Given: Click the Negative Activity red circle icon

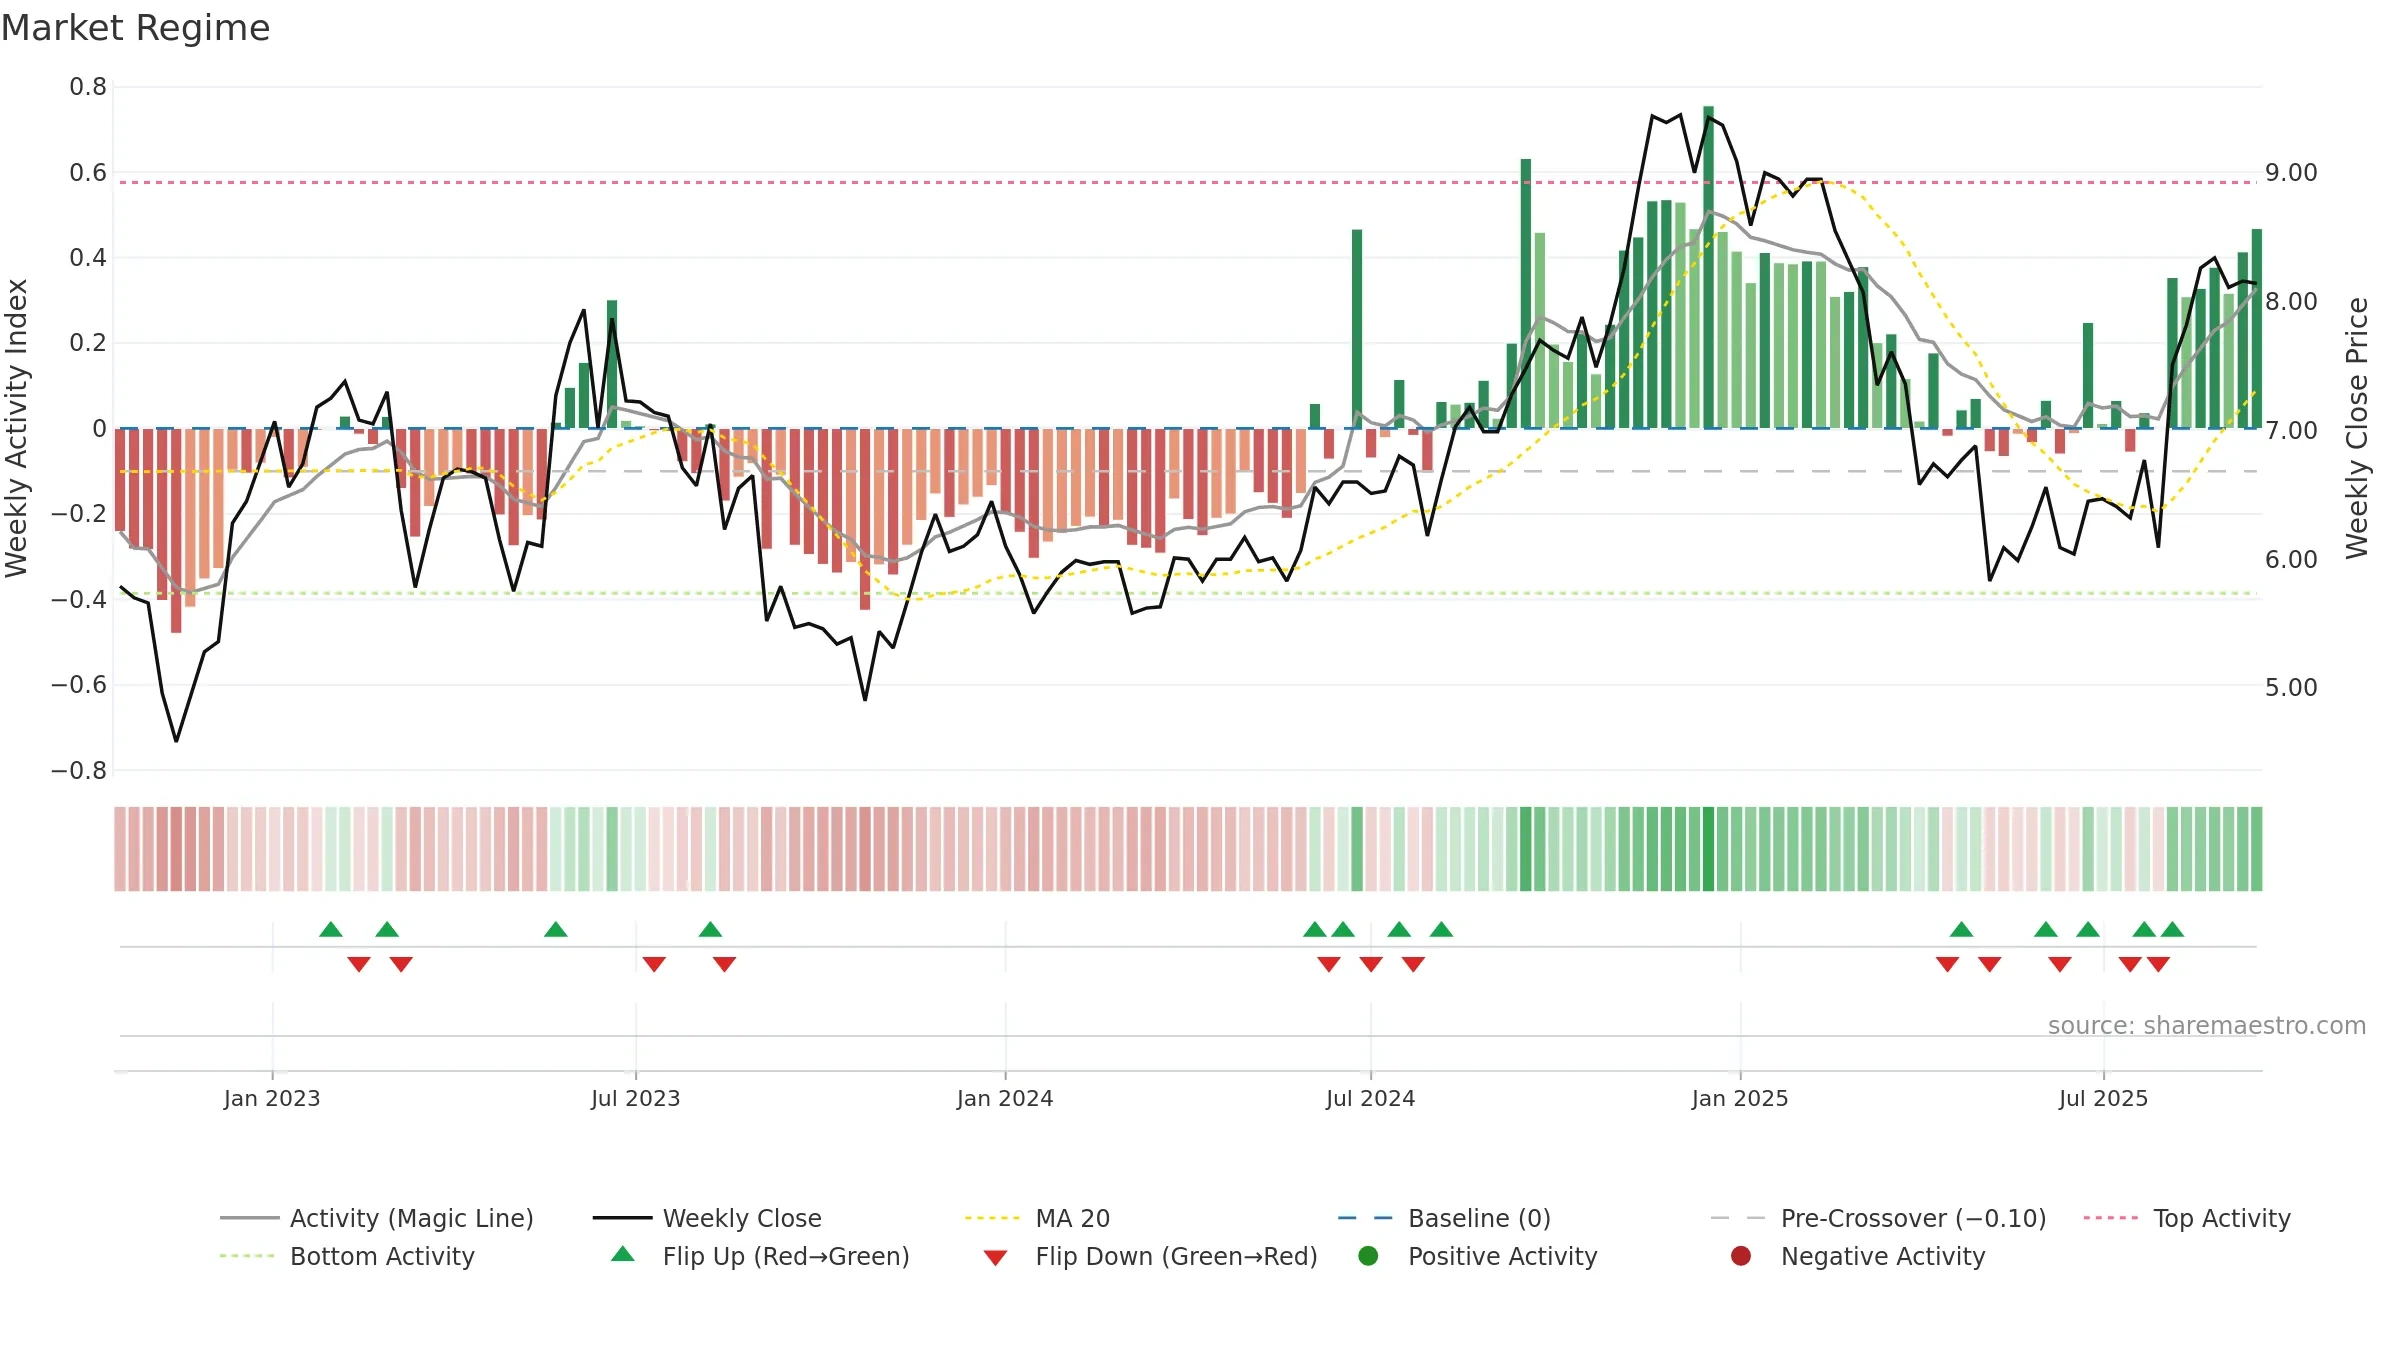Looking at the screenshot, I should (1741, 1255).
